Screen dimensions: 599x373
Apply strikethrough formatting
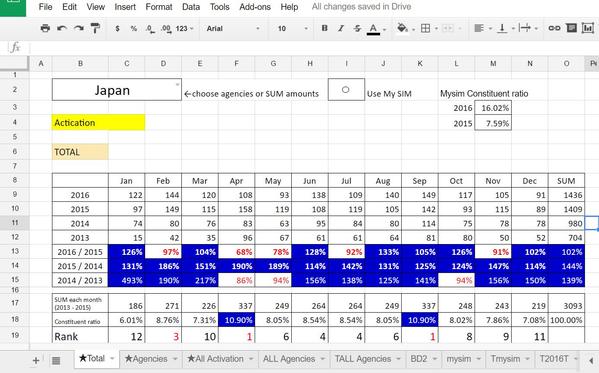click(357, 28)
